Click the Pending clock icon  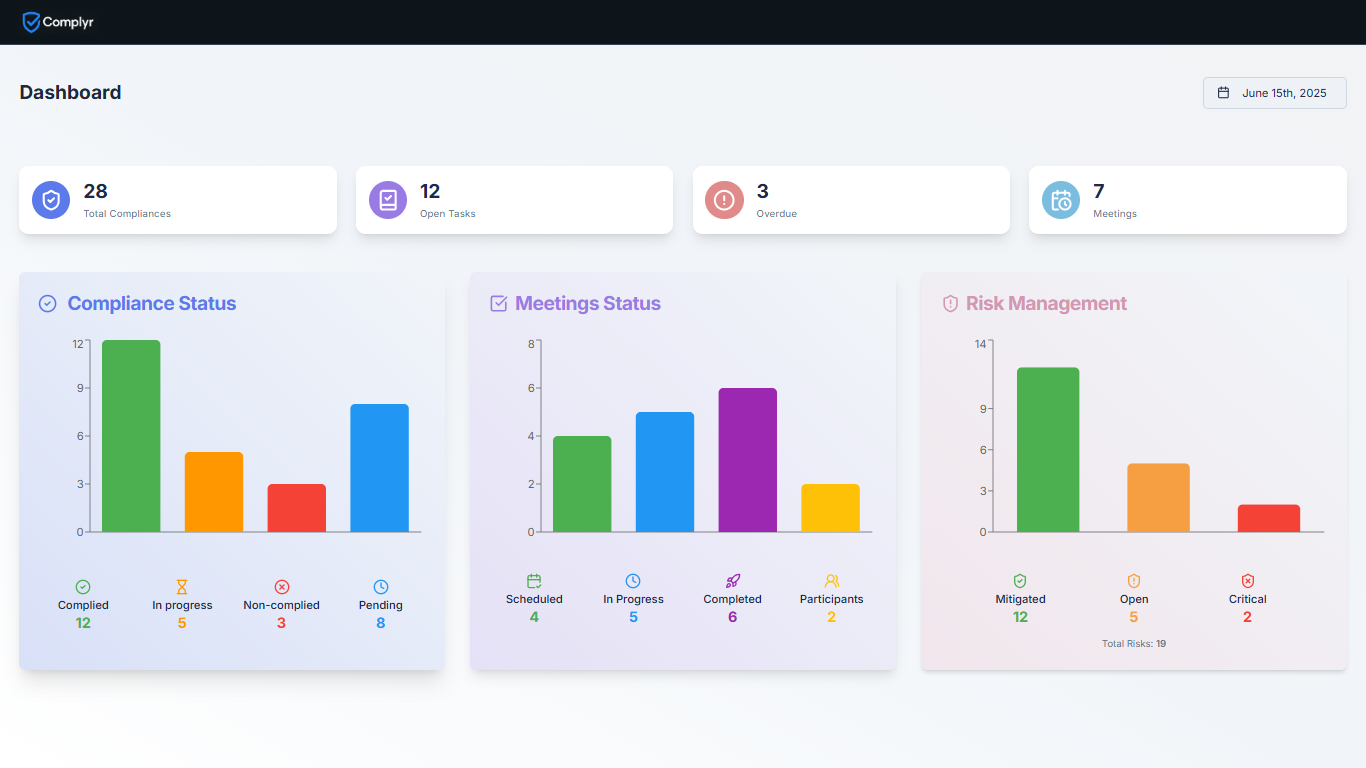click(381, 587)
